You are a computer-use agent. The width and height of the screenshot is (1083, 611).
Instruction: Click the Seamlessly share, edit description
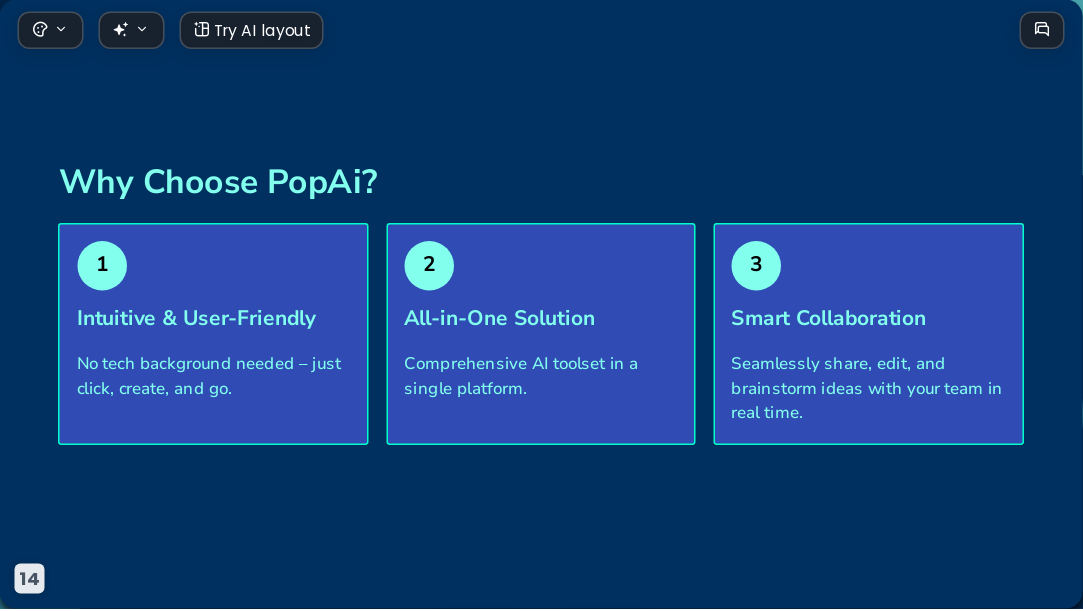866,388
